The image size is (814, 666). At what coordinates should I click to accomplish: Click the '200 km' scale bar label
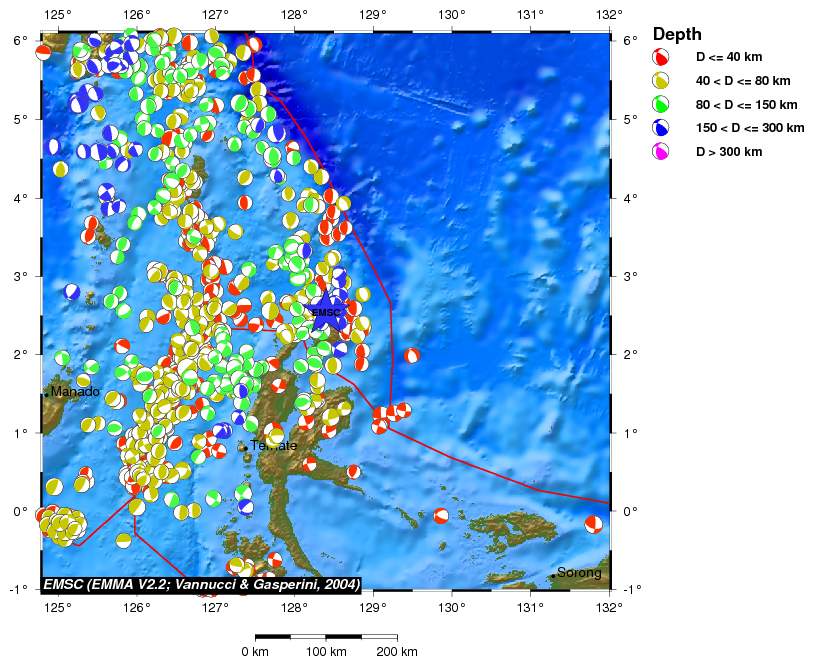pos(397,652)
